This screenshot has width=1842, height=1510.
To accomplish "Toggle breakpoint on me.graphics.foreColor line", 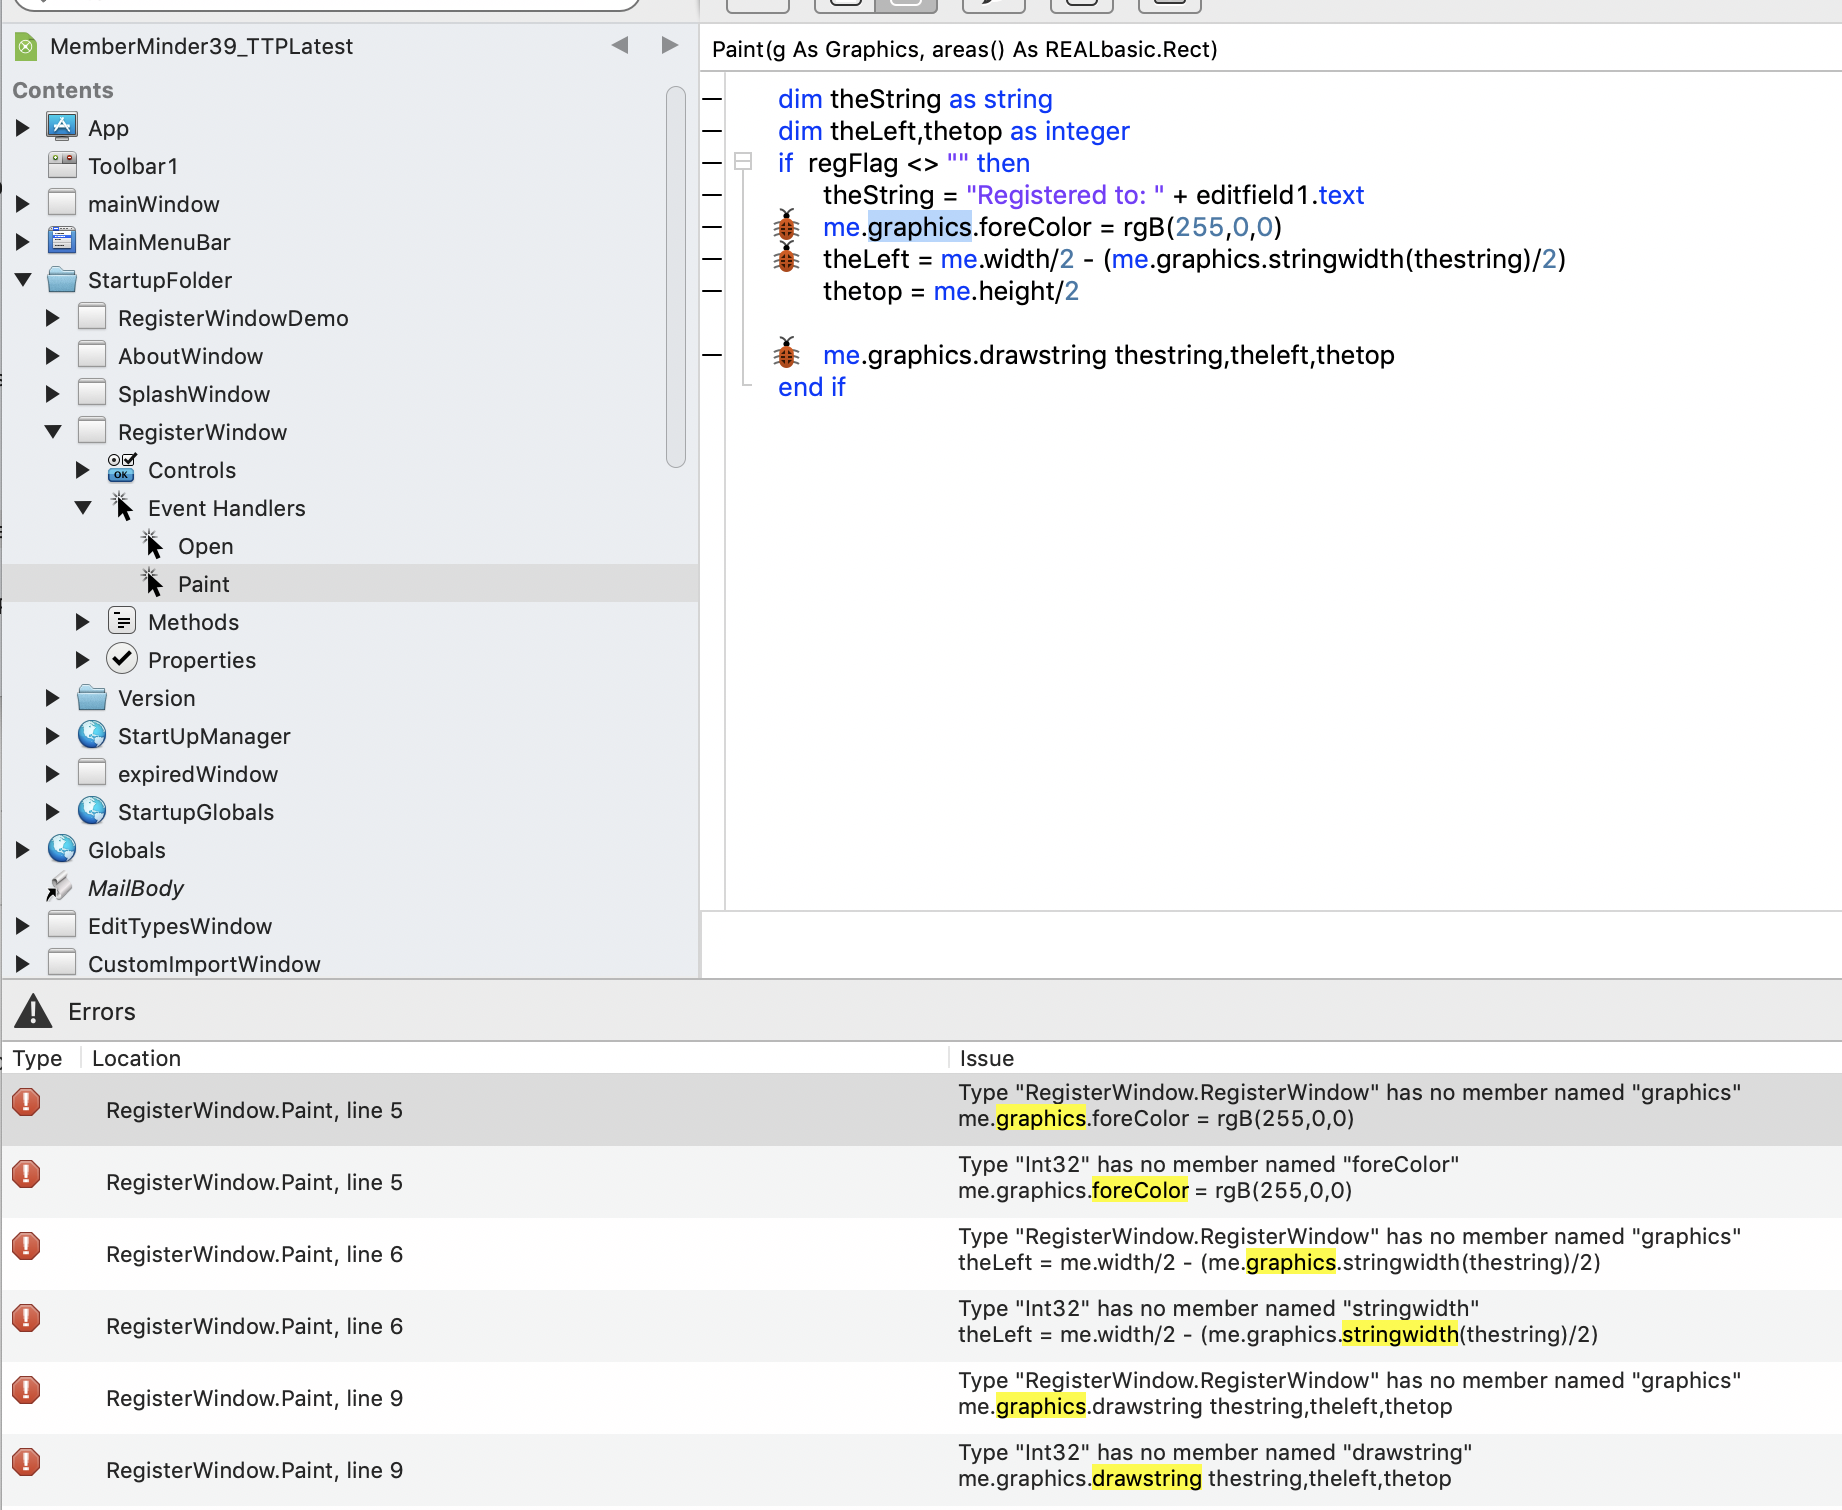I will tap(712, 227).
